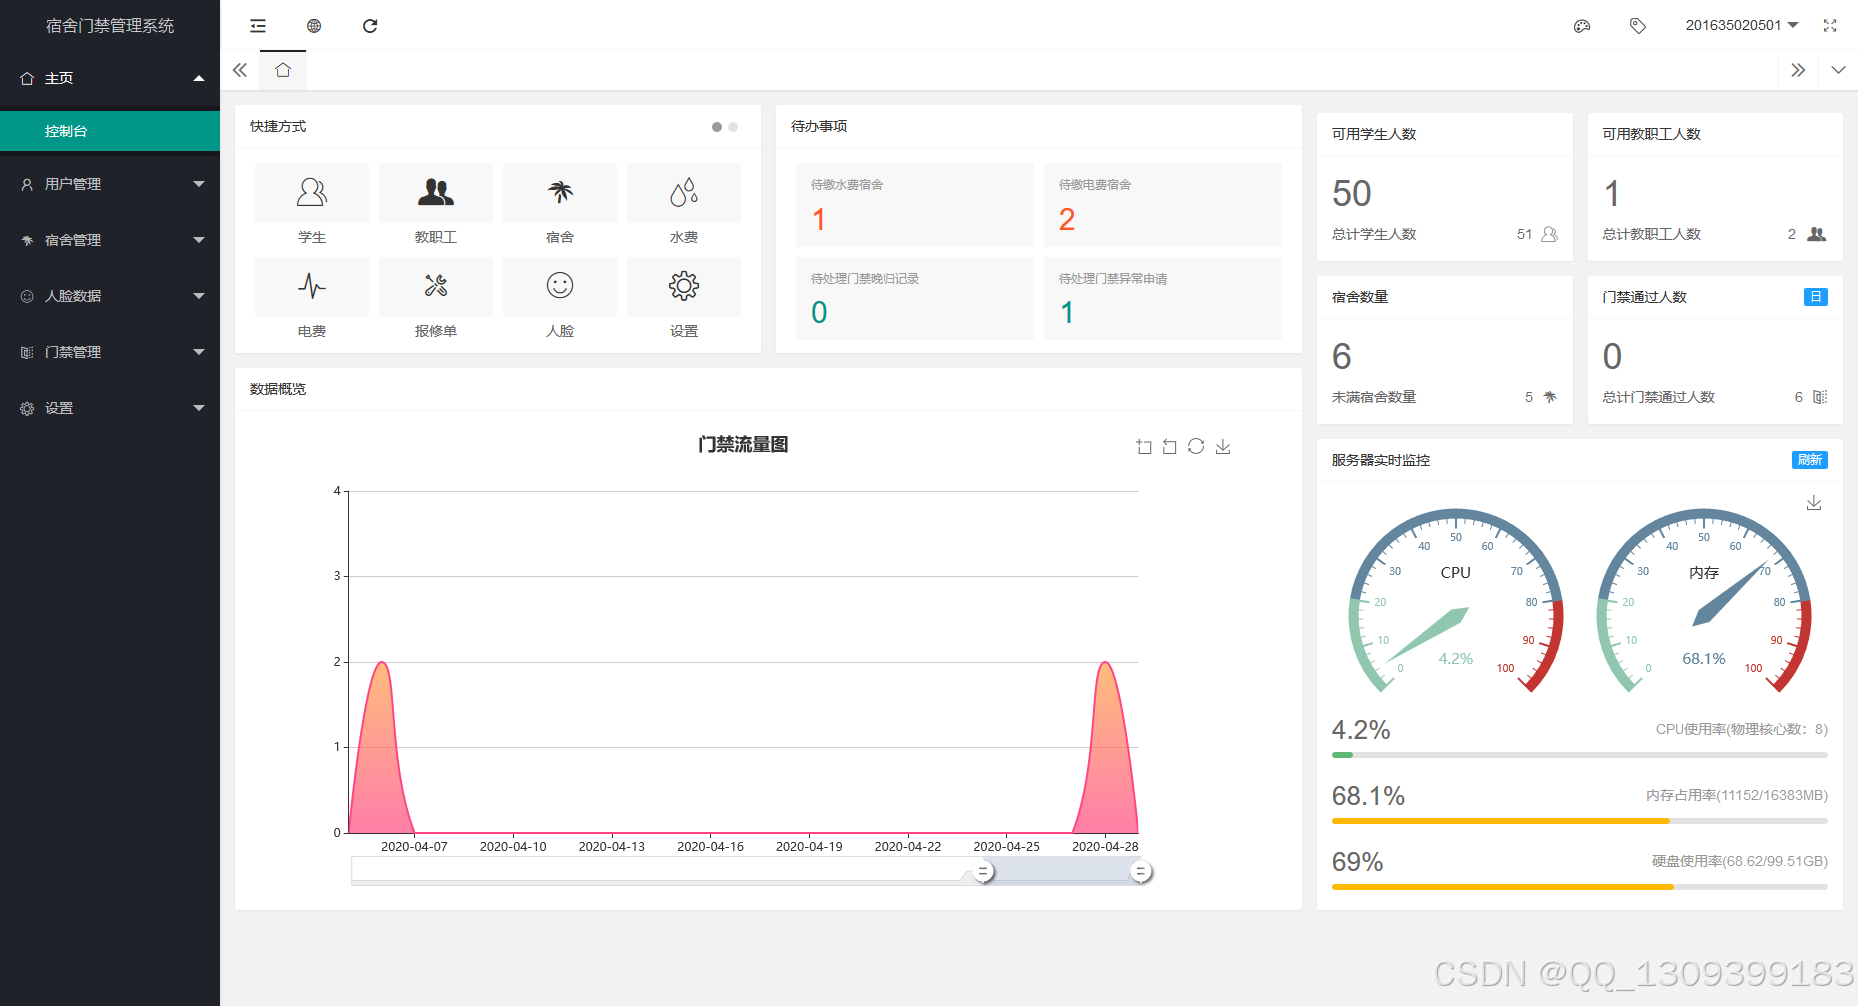Expand the 用户管理 sidebar menu
1858x1006 pixels.
[110, 184]
